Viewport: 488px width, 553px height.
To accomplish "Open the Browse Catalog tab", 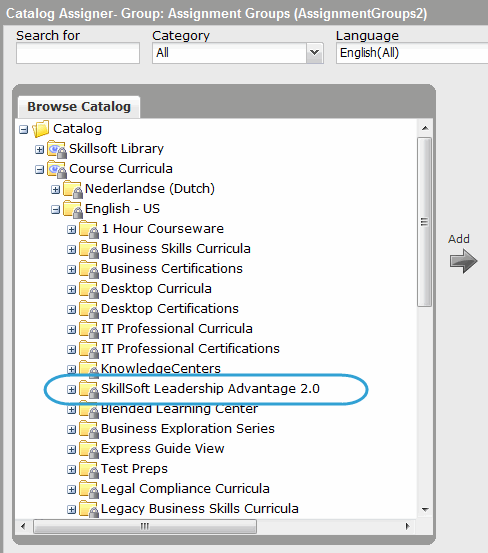I will point(79,107).
